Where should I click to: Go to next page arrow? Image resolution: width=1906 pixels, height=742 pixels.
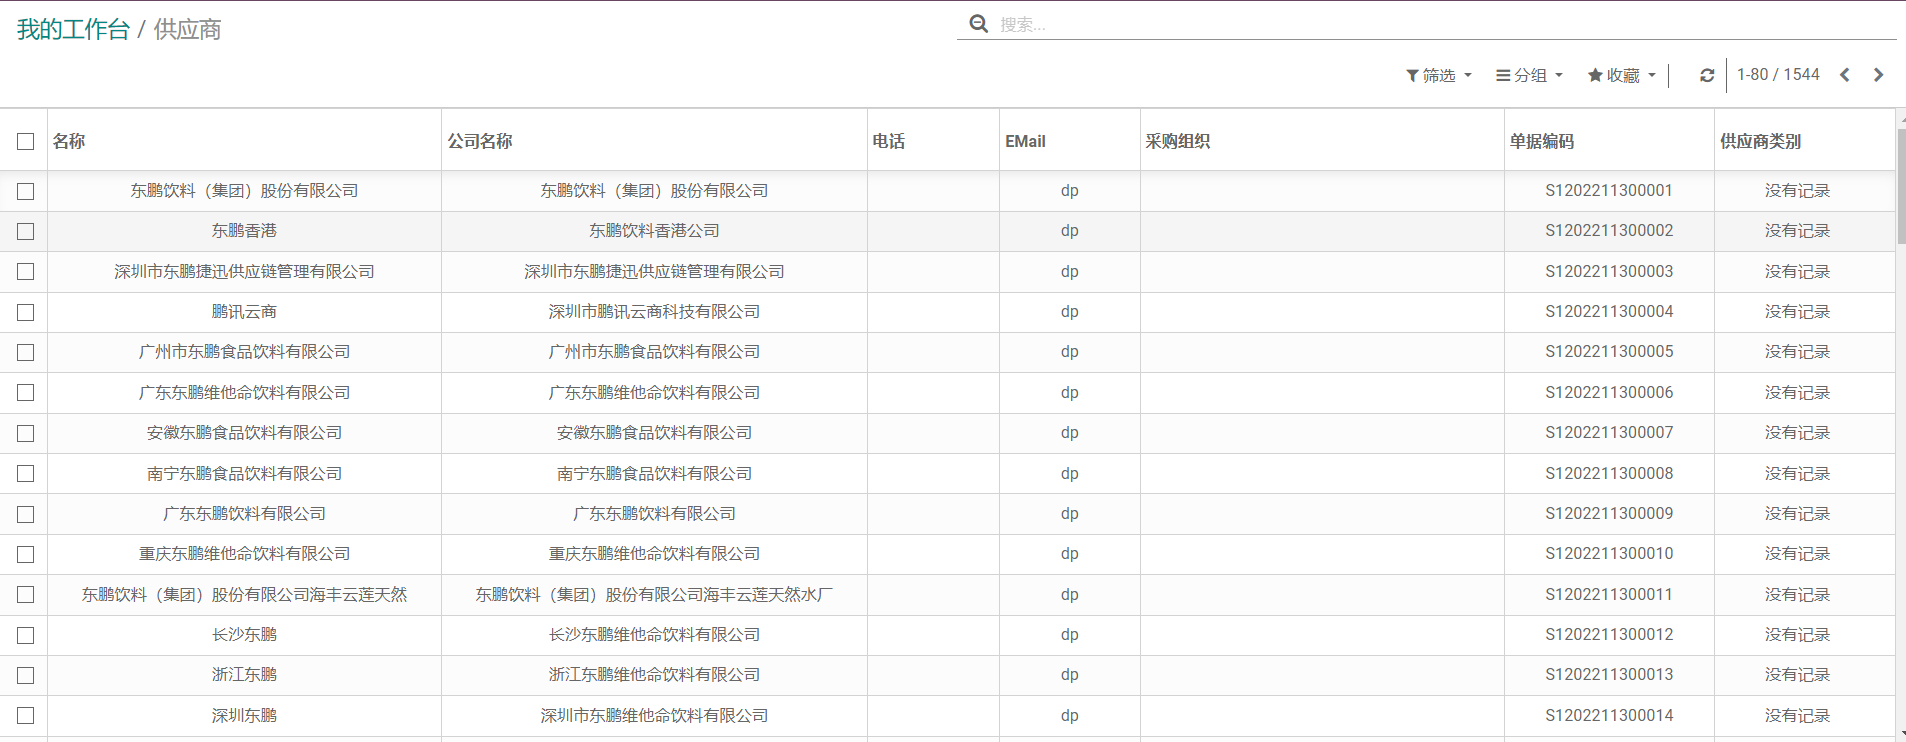pos(1878,75)
